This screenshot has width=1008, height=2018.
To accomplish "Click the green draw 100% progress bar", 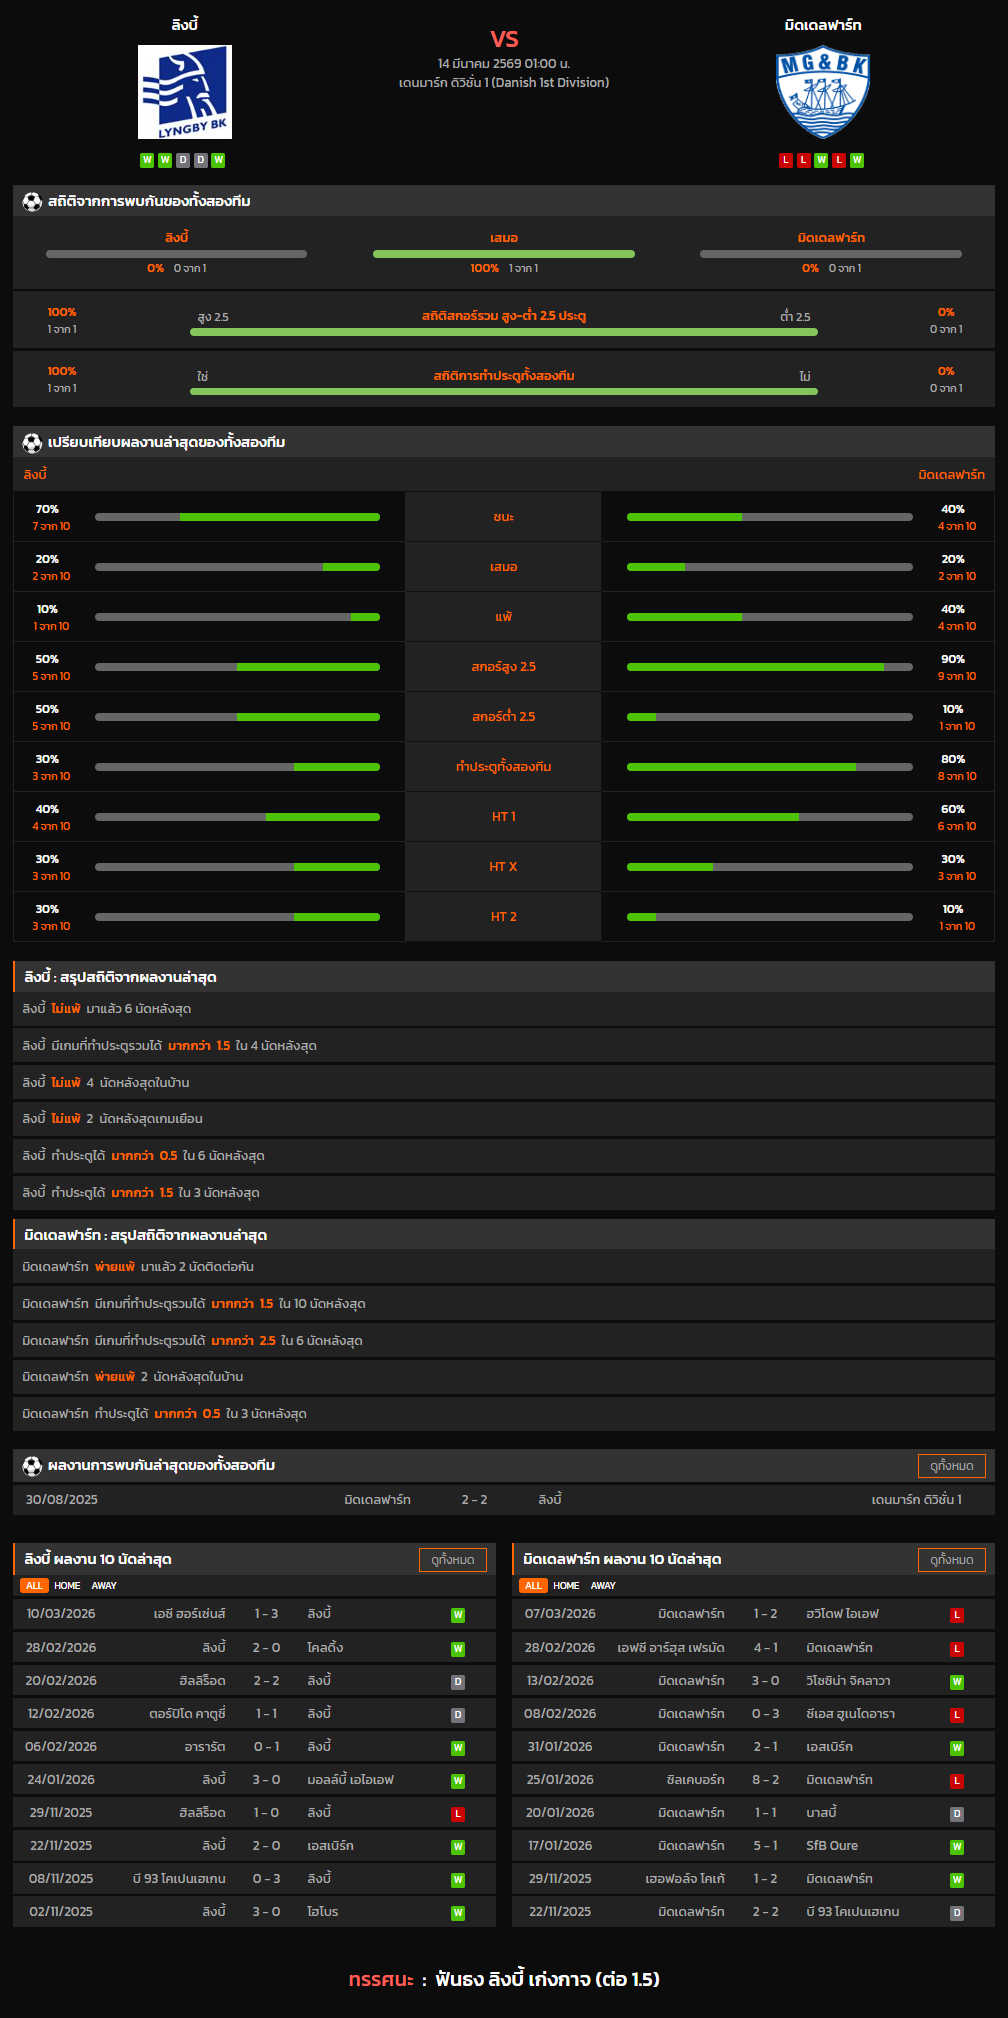I will click(504, 254).
